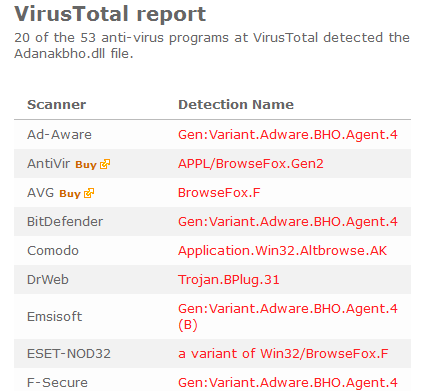
Task: Click the Emsisoft scanner name
Action: (x=54, y=317)
